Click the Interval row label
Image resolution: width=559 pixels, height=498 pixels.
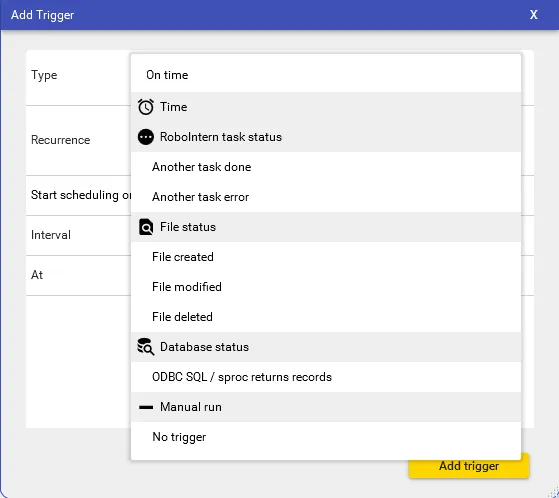click(51, 235)
